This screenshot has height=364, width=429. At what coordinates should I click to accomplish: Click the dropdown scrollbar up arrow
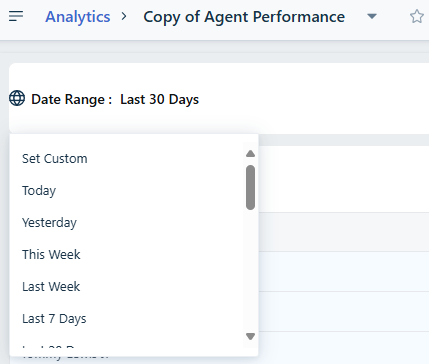[250, 154]
